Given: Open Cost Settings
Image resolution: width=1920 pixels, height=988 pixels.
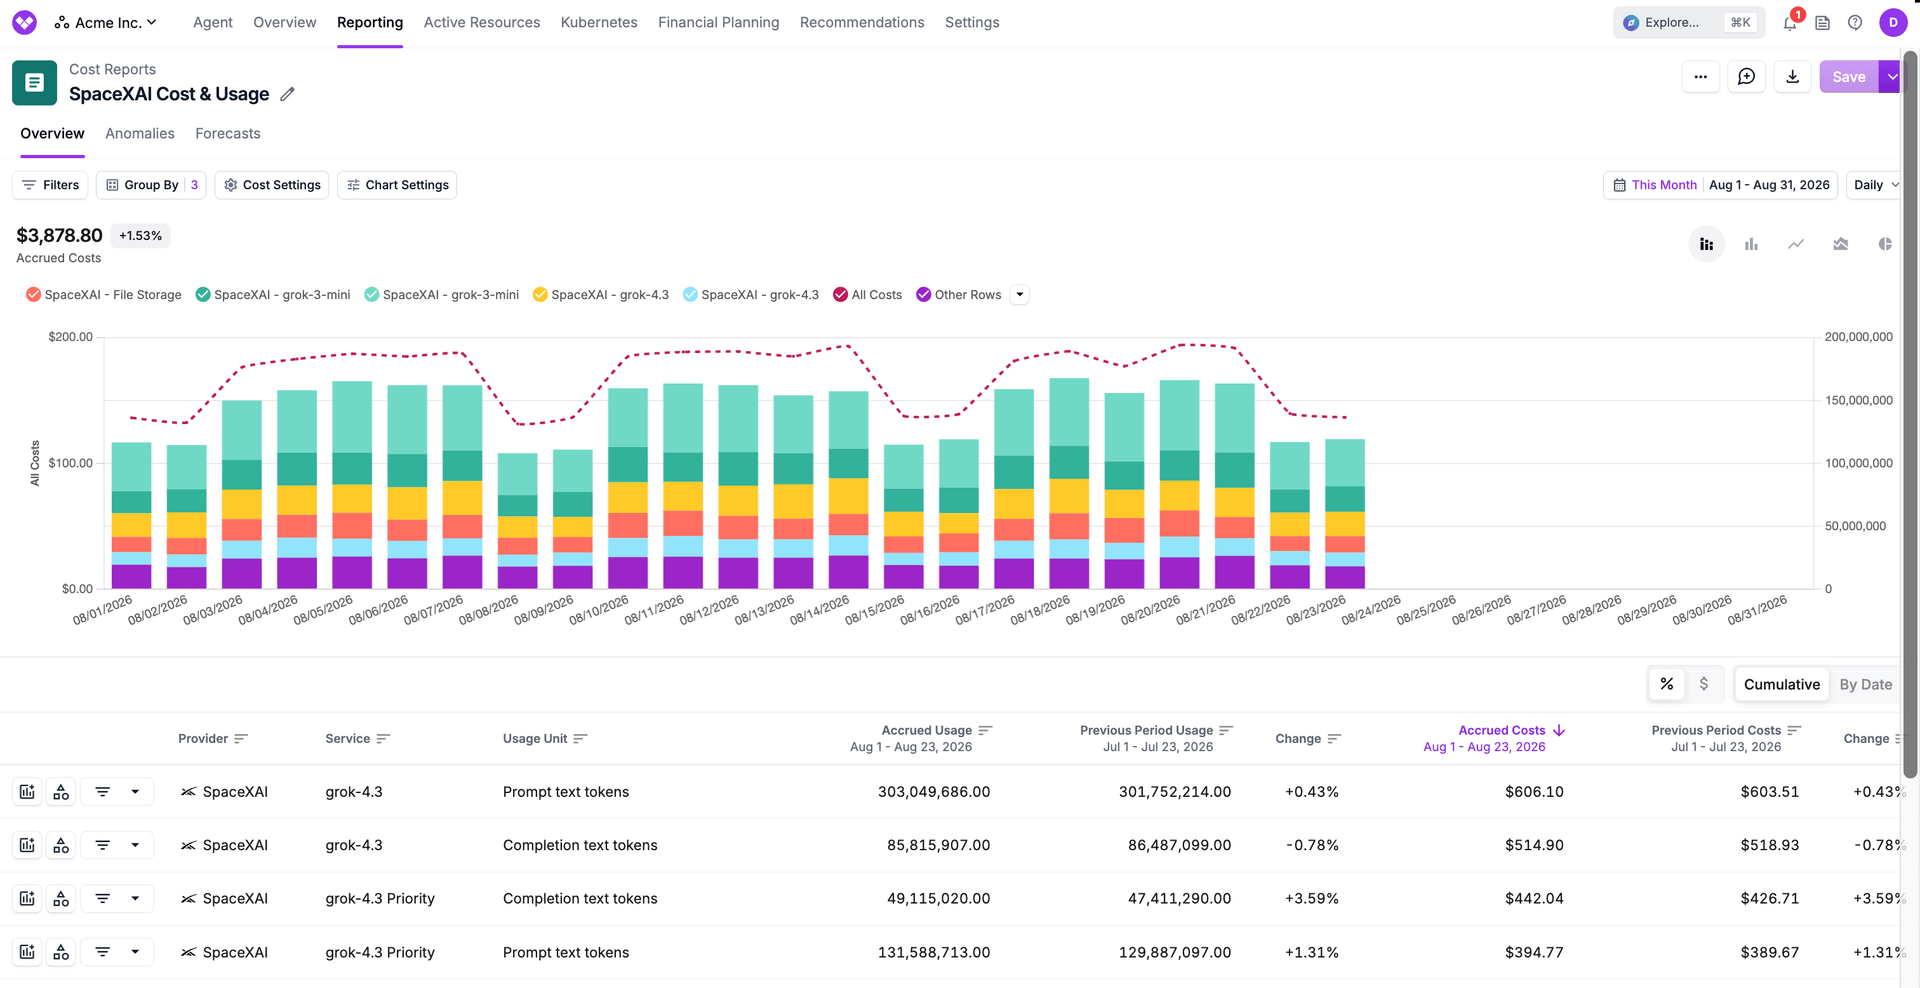Looking at the screenshot, I should pyautogui.click(x=272, y=185).
